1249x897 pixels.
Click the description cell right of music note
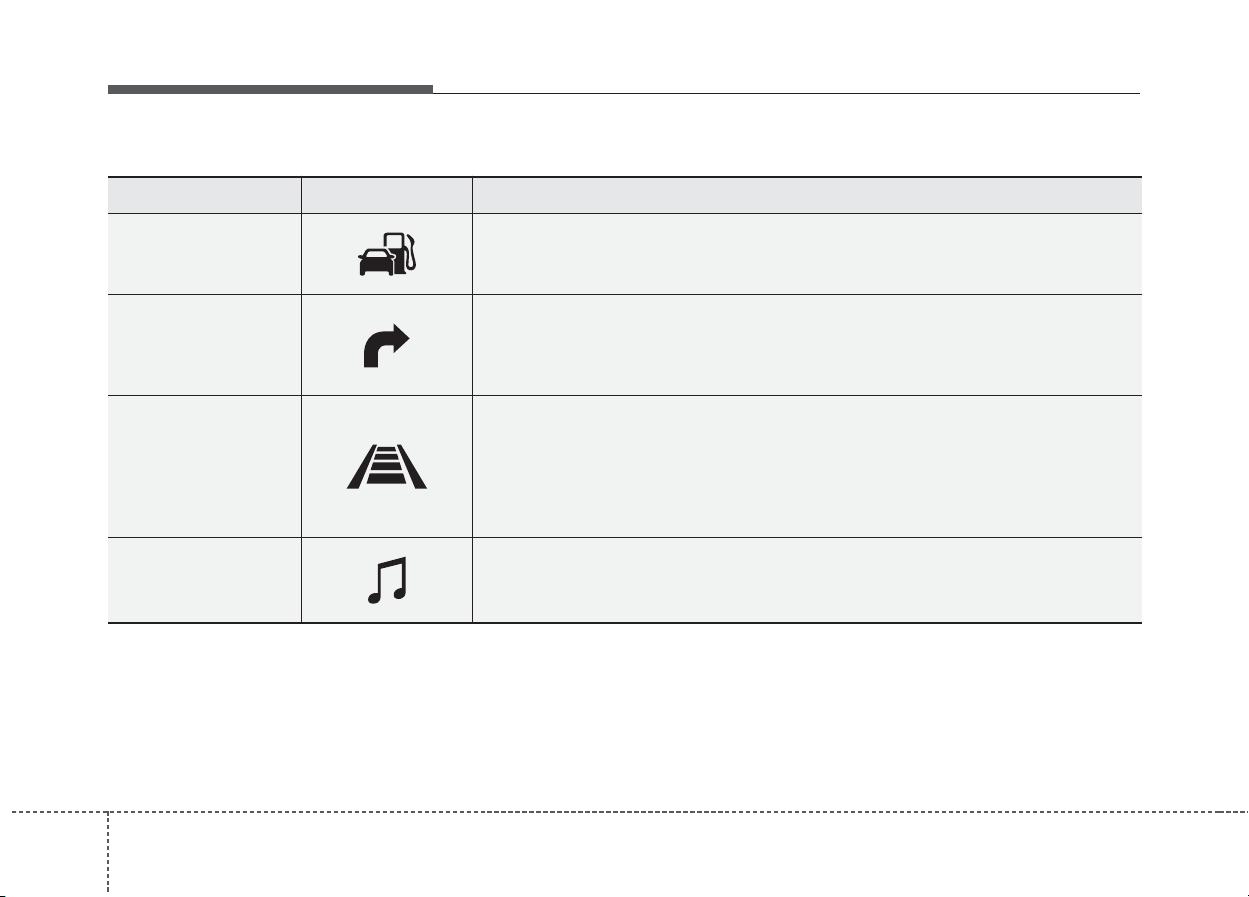(807, 581)
